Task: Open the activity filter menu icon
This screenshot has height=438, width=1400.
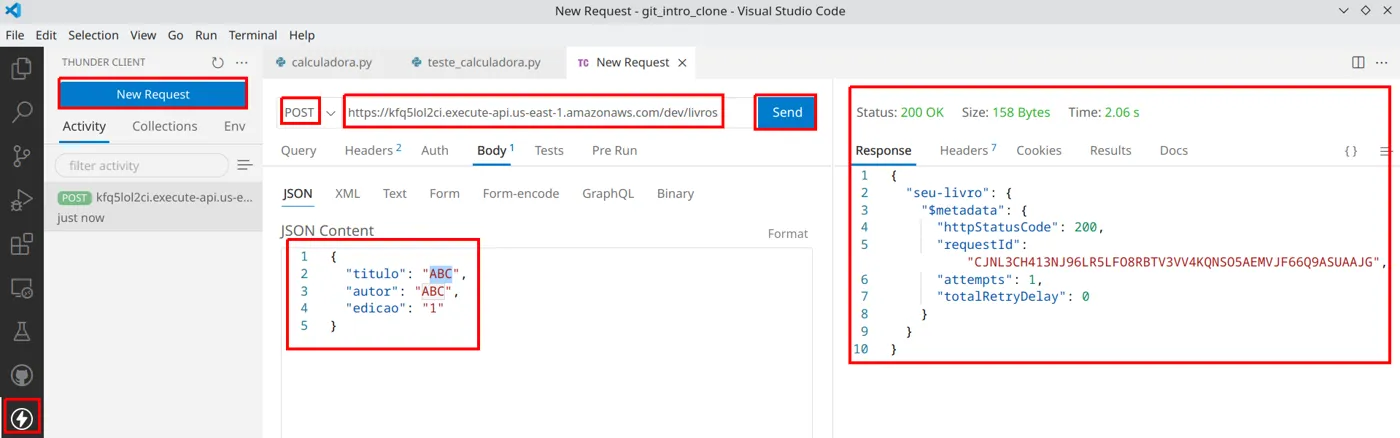Action: pos(245,165)
